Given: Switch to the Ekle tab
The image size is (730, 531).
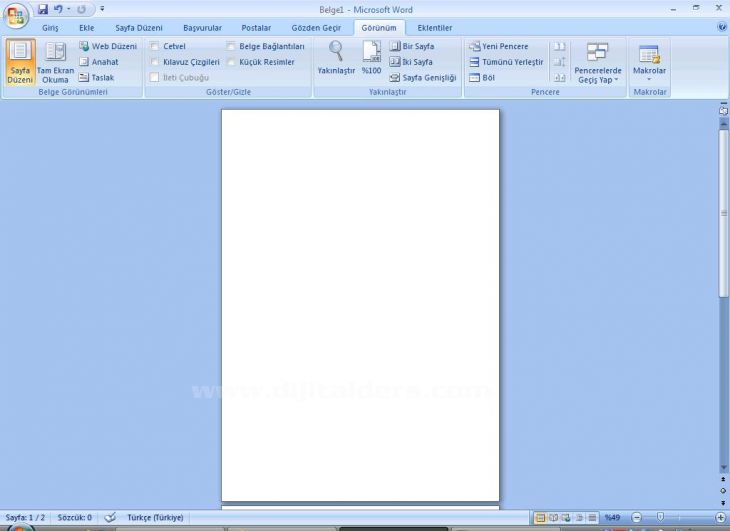Looking at the screenshot, I should 87,28.
